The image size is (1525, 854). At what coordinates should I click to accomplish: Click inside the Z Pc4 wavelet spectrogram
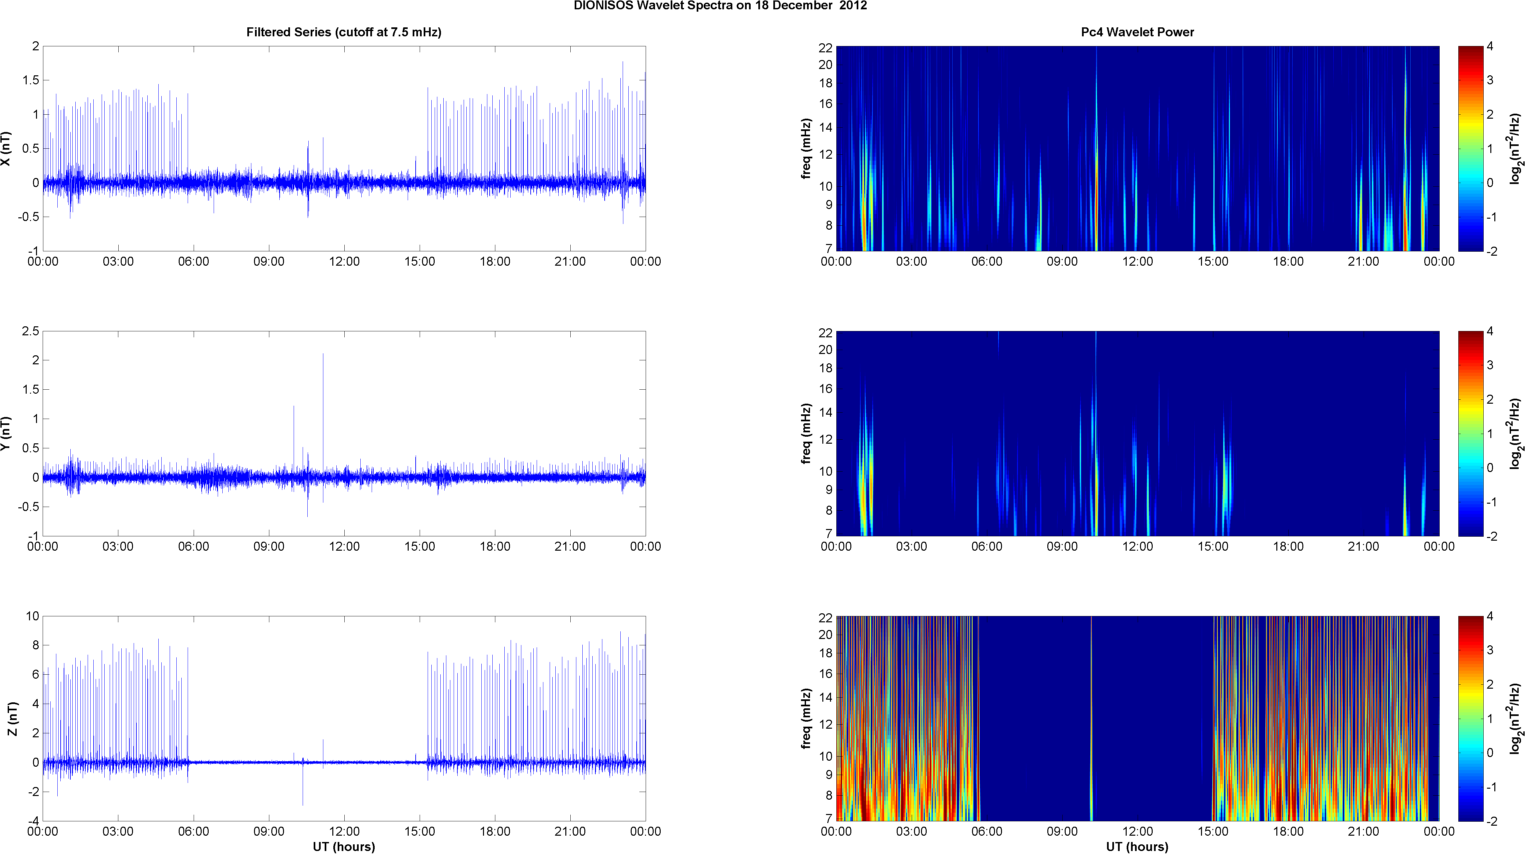tap(1137, 719)
